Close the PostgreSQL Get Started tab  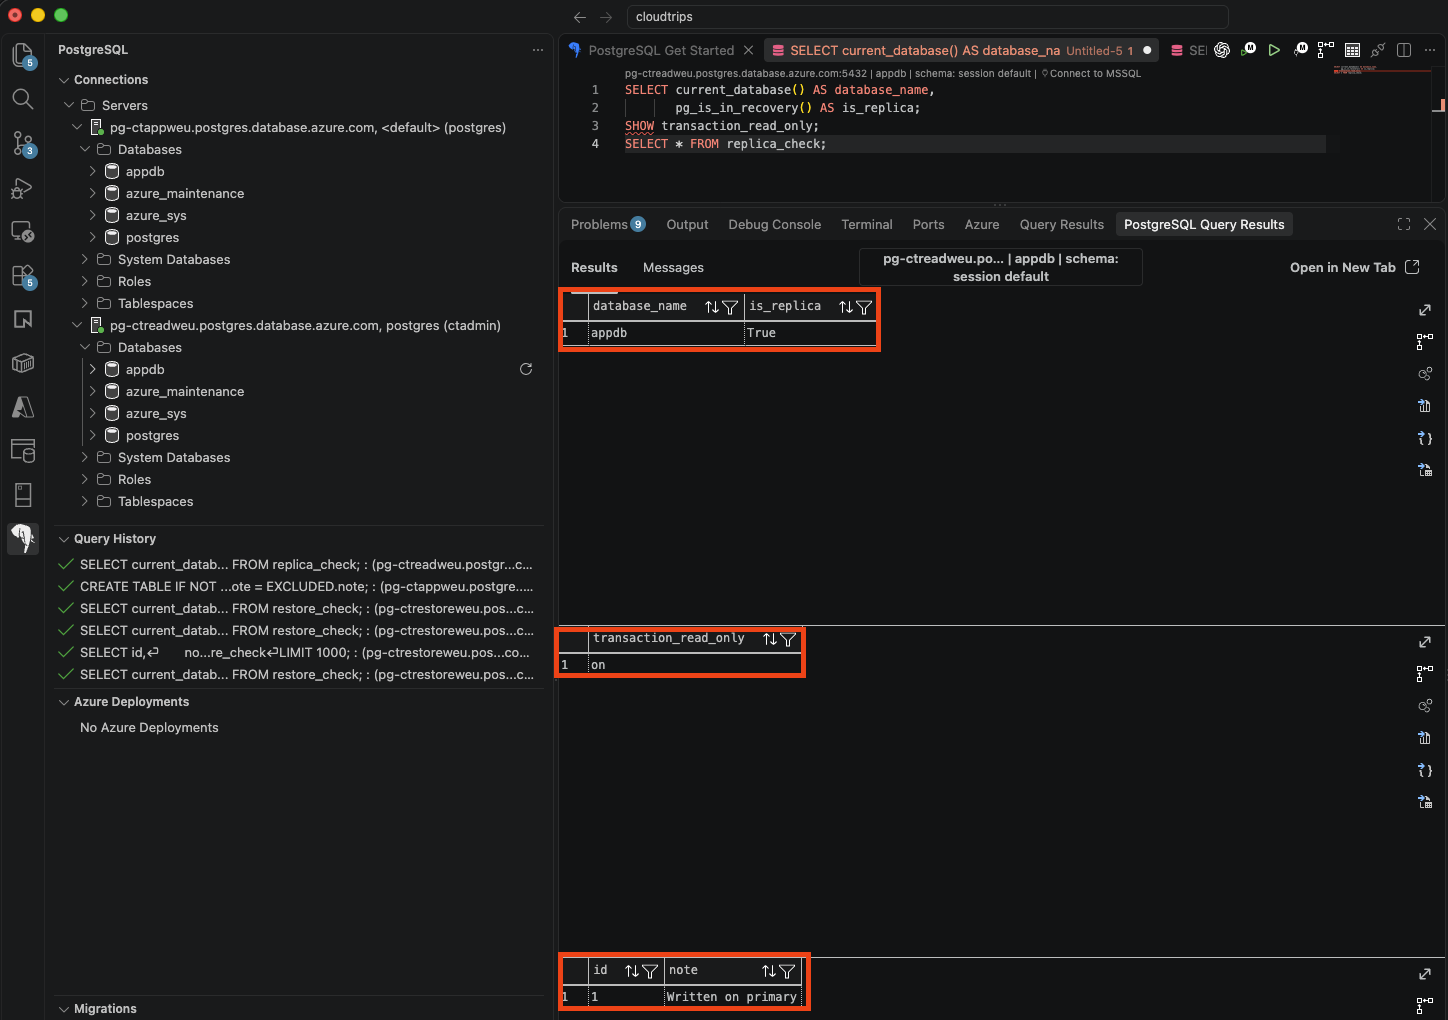(x=748, y=50)
